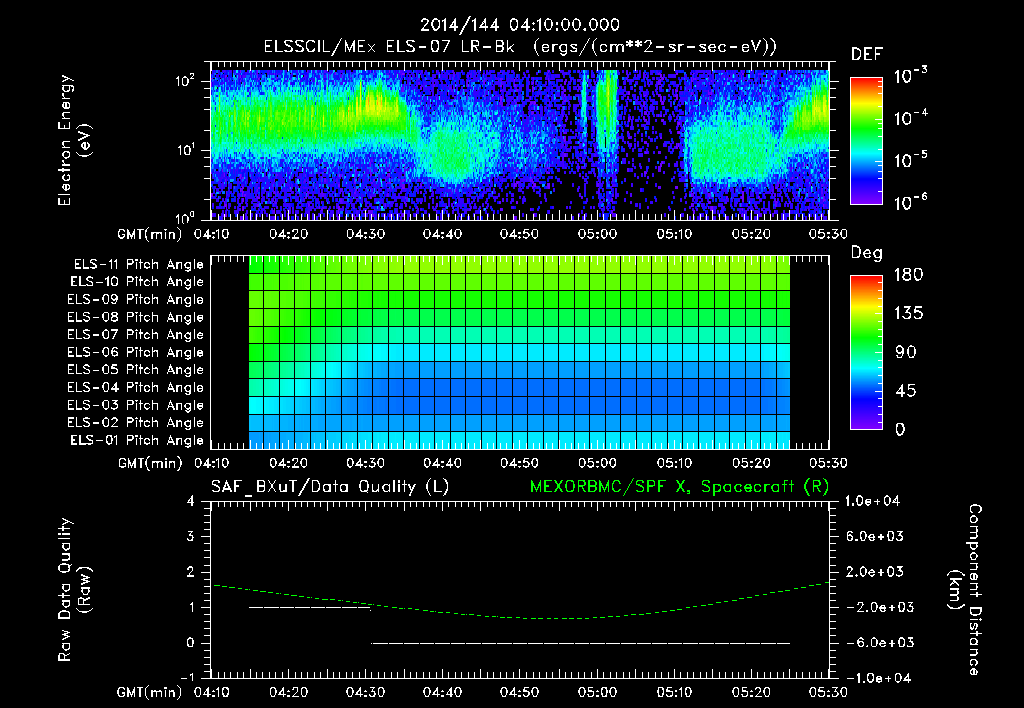Click the 10^0 tick on the electron energy axis
This screenshot has height=708, width=1024.
(x=185, y=217)
